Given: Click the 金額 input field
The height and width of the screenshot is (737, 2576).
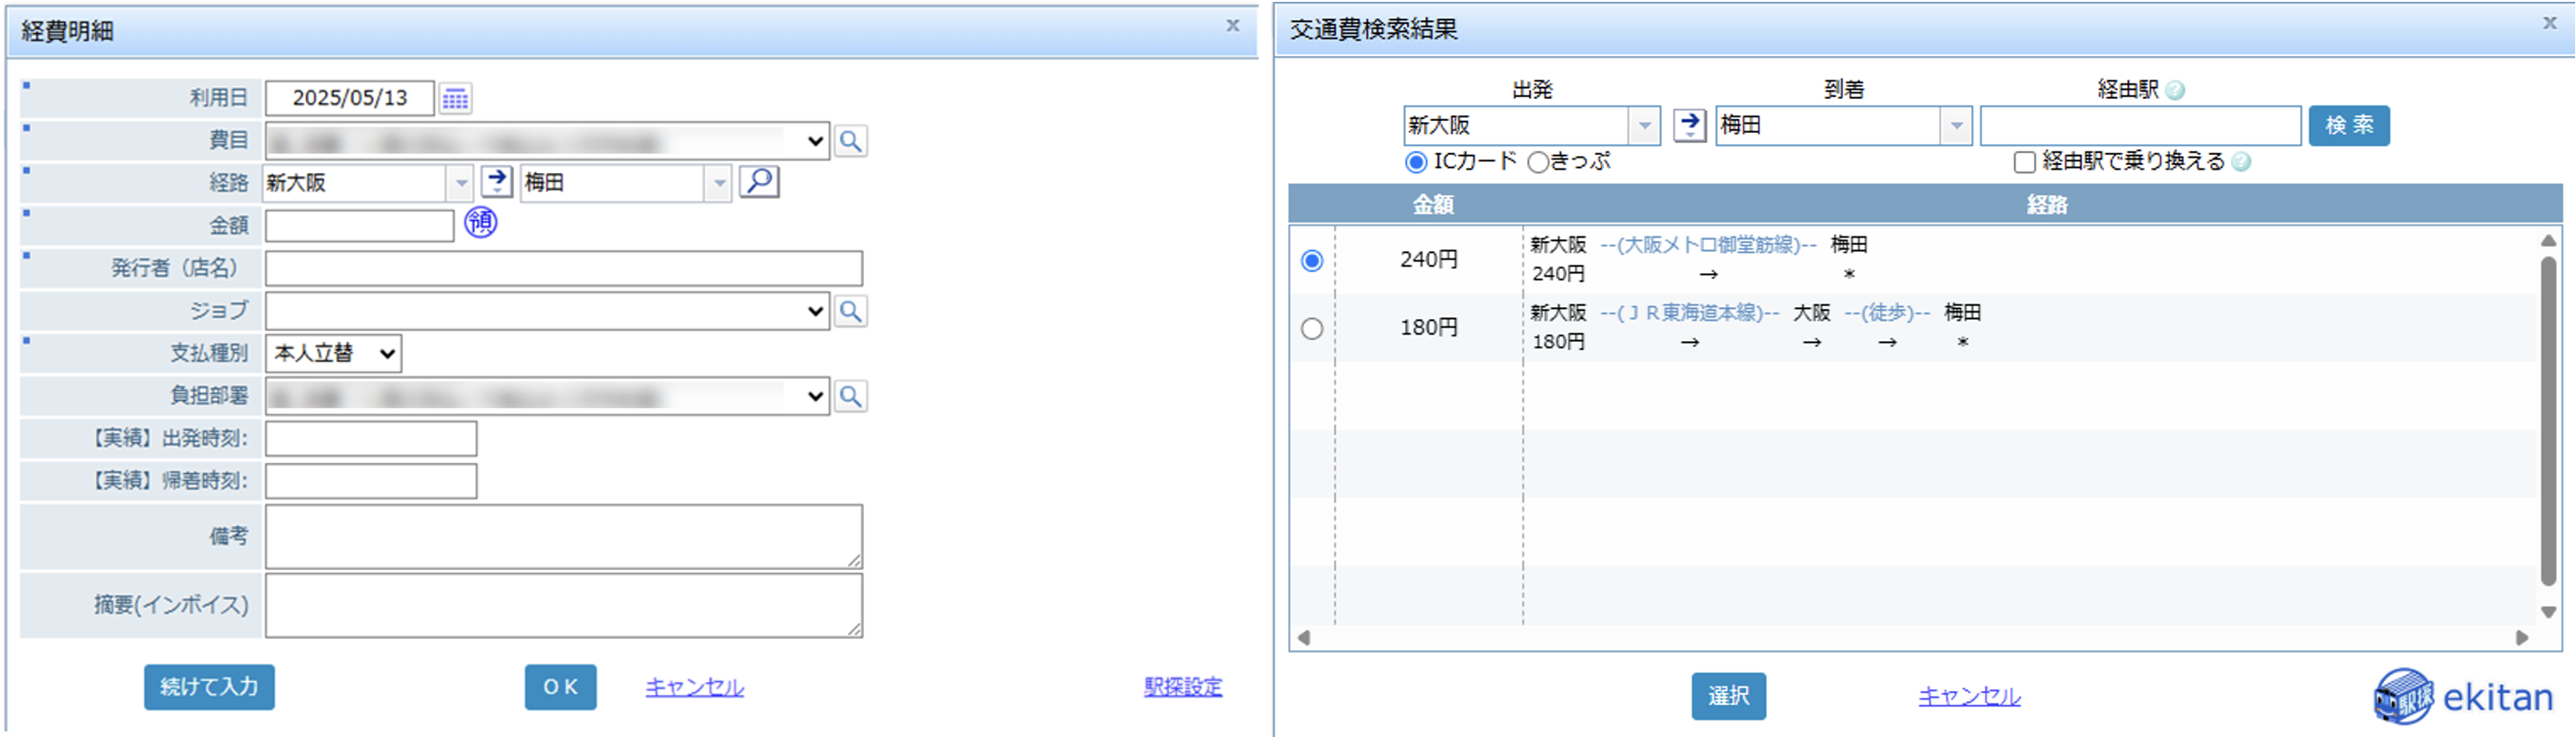Looking at the screenshot, I should click(360, 225).
